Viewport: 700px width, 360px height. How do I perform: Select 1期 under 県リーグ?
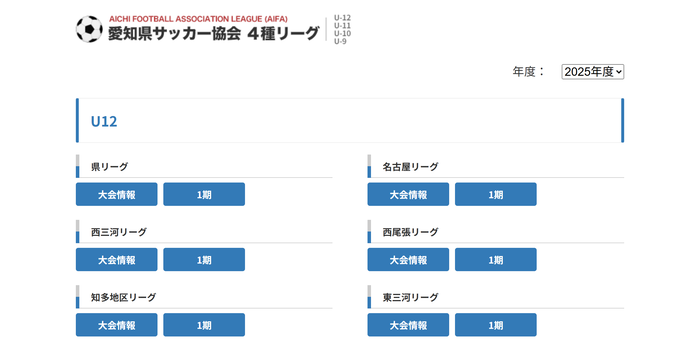tap(204, 194)
